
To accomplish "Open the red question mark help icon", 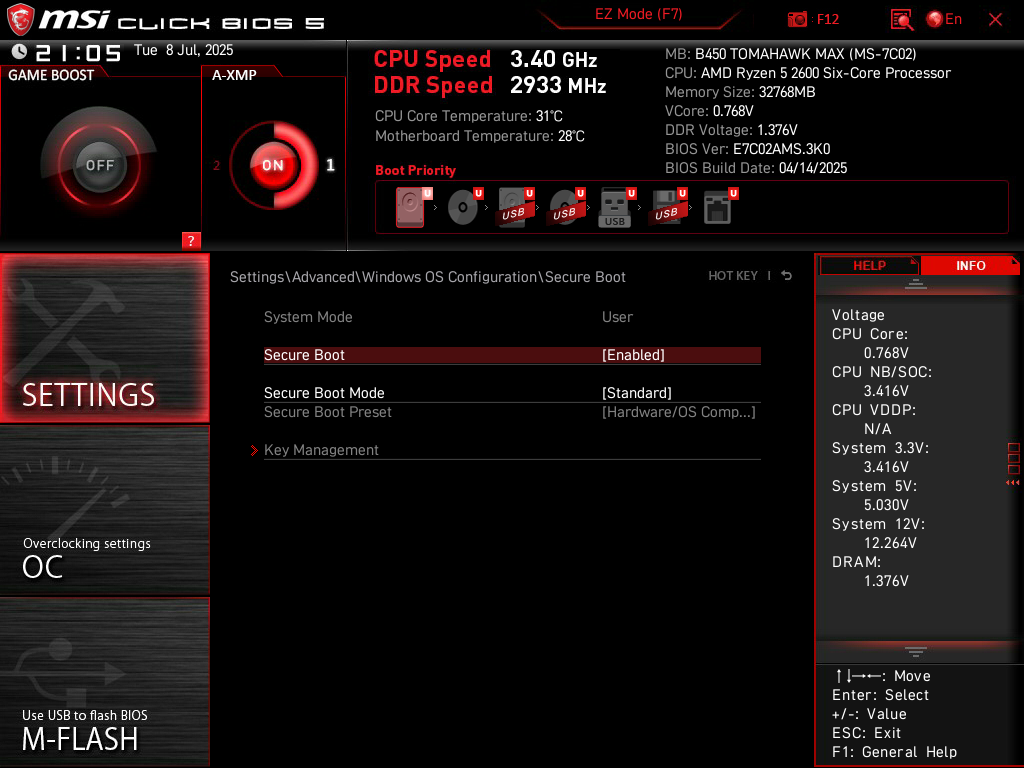I will click(x=191, y=240).
